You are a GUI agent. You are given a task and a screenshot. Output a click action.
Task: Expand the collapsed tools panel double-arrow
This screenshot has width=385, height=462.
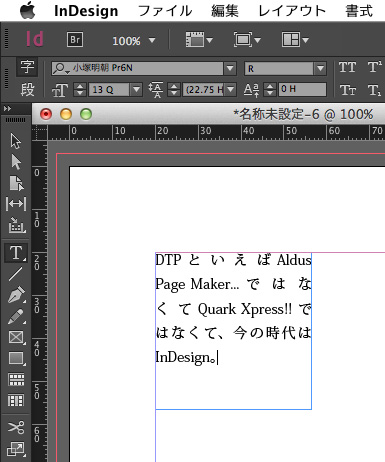[x=7, y=109]
